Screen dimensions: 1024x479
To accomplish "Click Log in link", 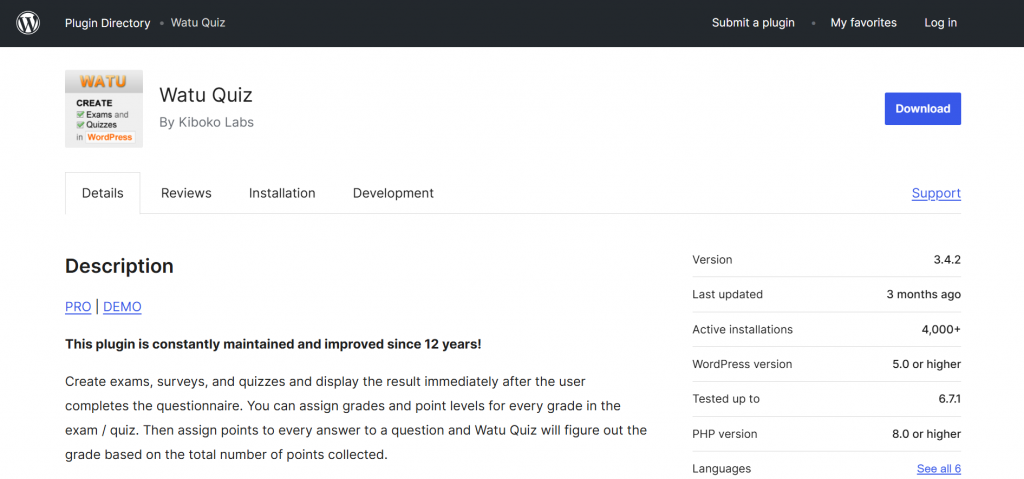I will (x=940, y=23).
